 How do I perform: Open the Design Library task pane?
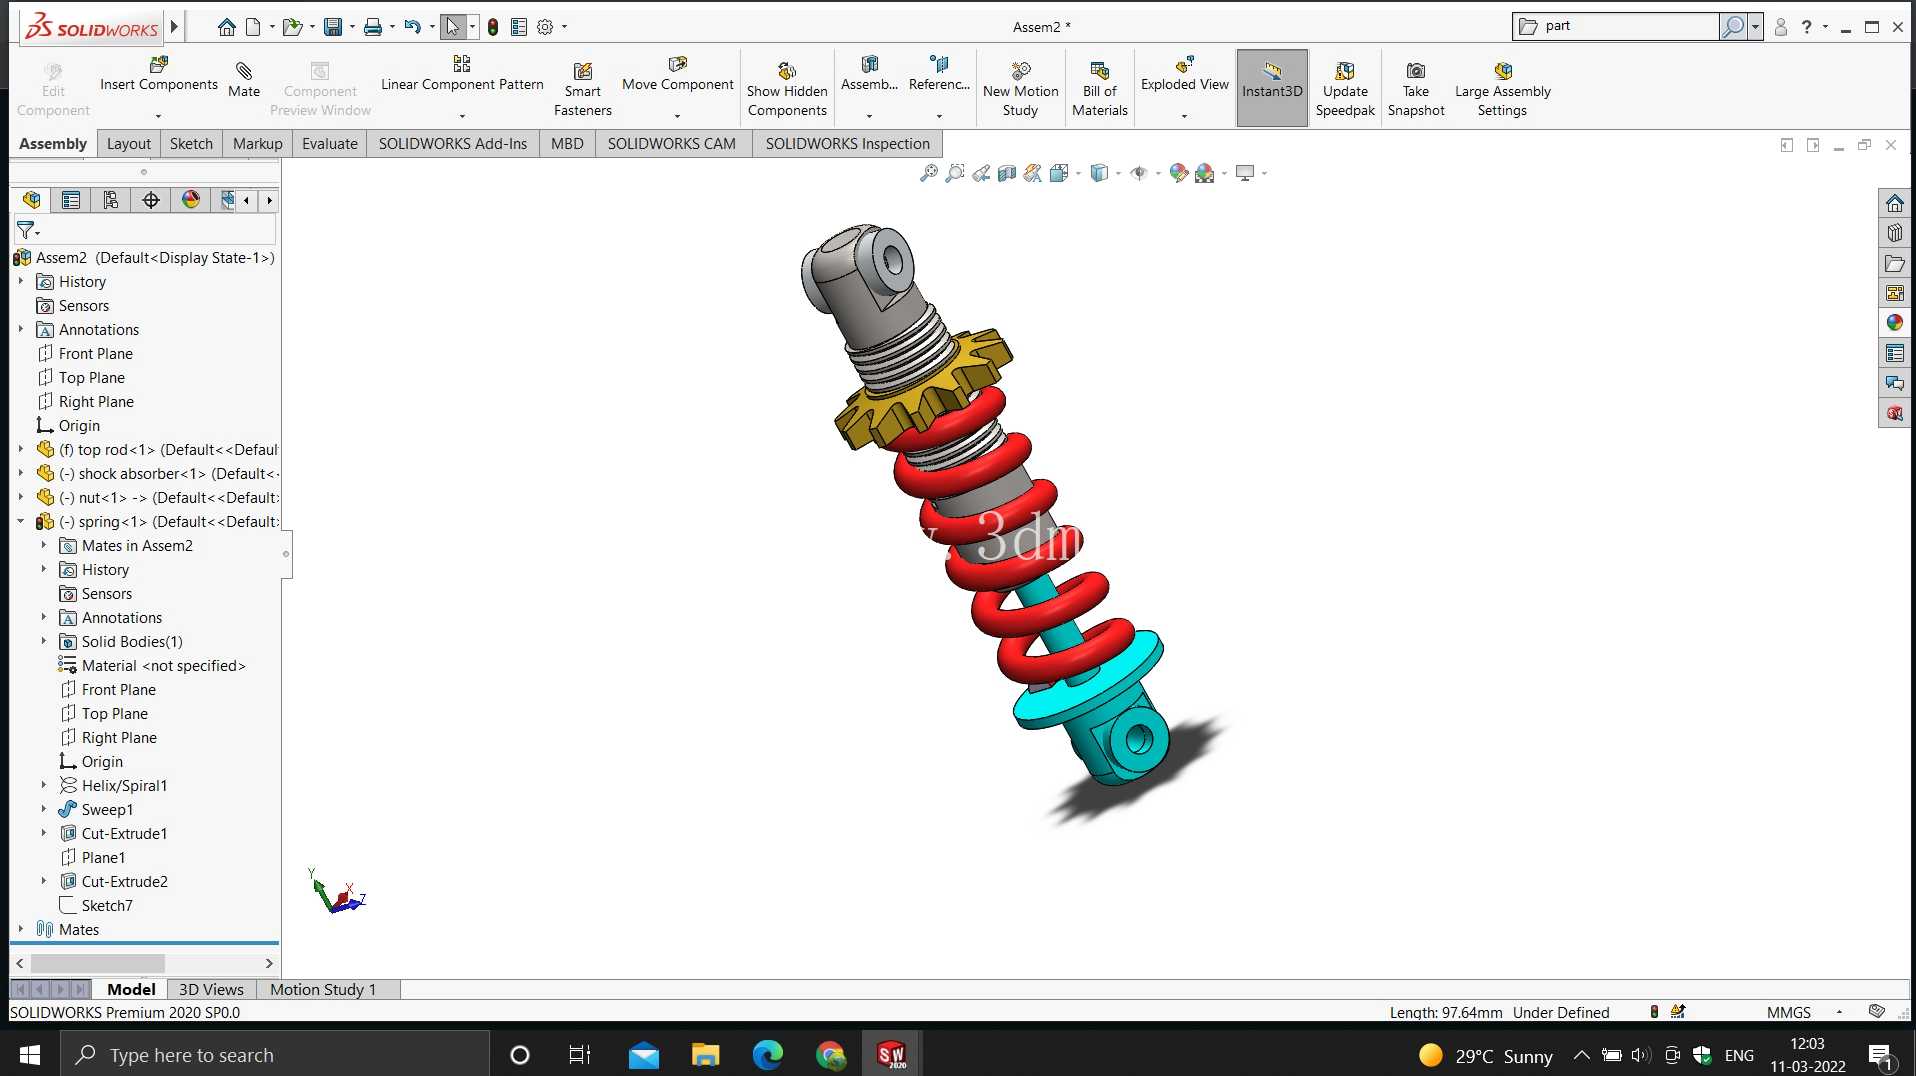coord(1895,233)
